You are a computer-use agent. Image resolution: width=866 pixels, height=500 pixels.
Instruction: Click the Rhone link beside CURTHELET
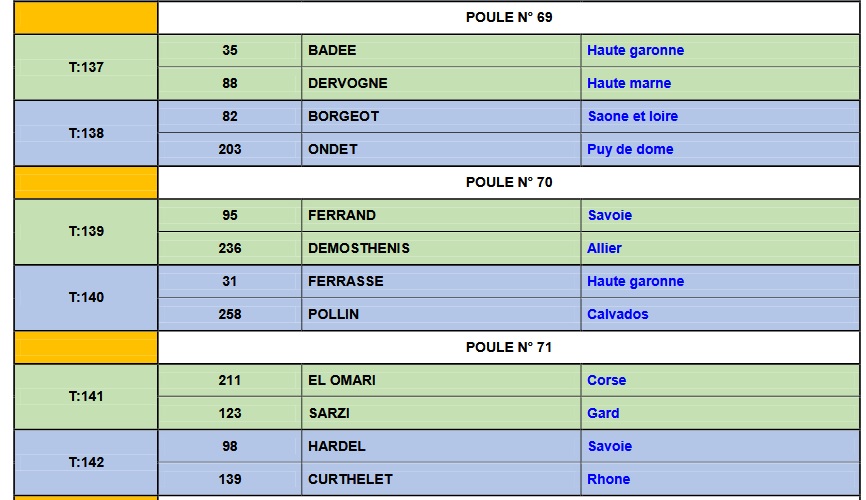coord(608,480)
